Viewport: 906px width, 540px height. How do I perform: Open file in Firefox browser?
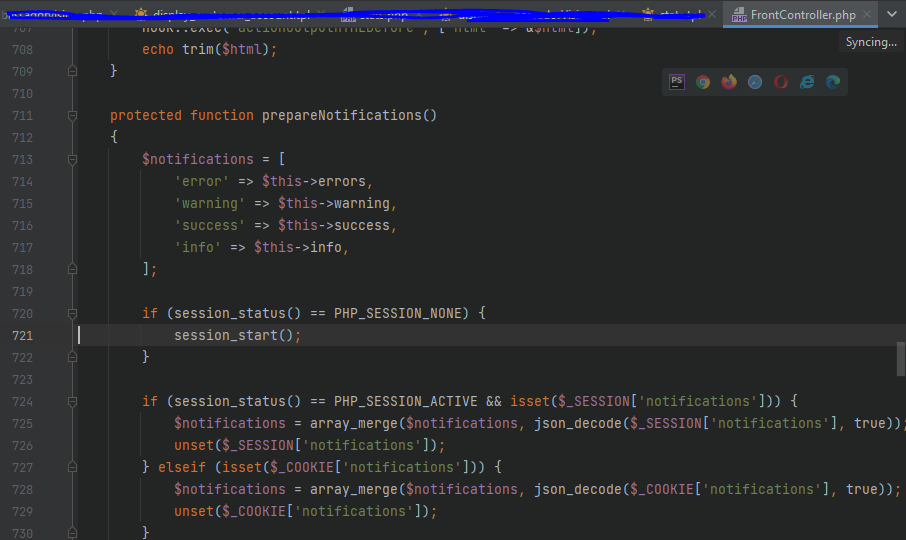coord(729,82)
